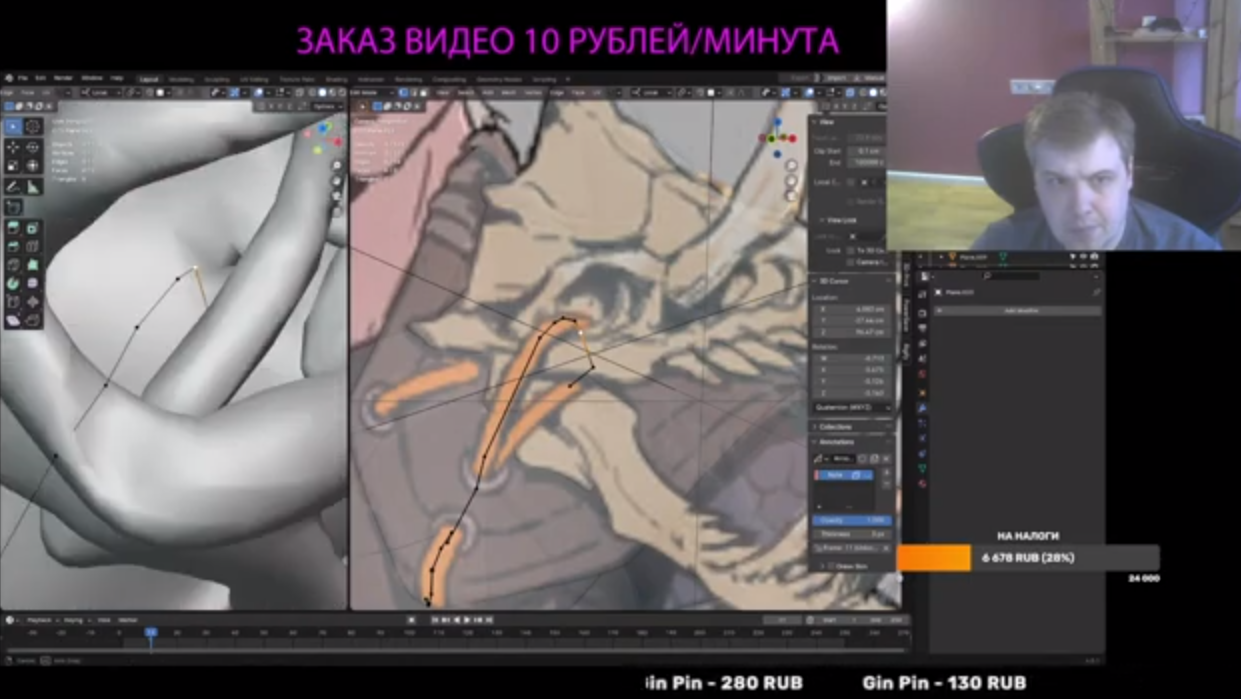1241x699 pixels.
Task: Select the Knife tool
Action: click(13, 265)
